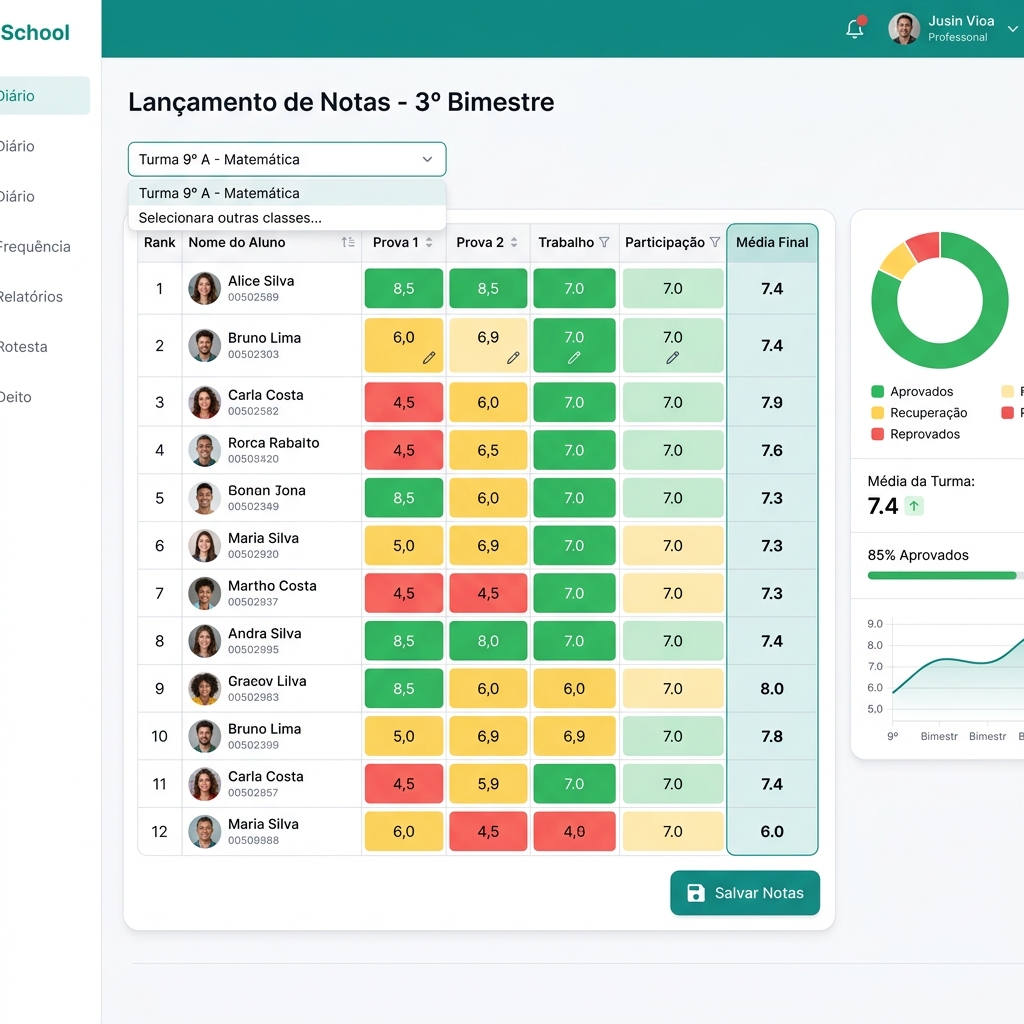Click Martho Costa student name
1024x1024 pixels.
pos(272,586)
